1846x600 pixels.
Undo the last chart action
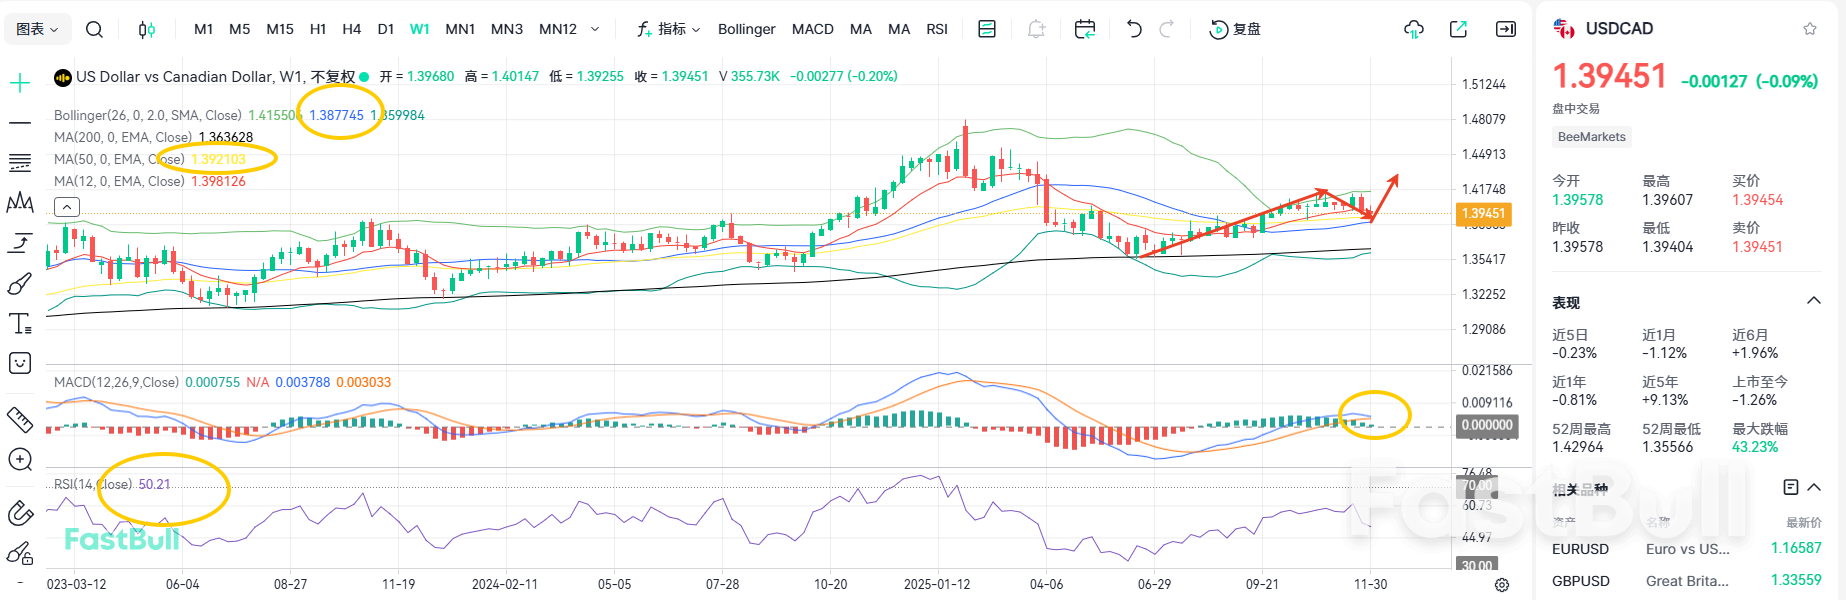pyautogui.click(x=1133, y=30)
